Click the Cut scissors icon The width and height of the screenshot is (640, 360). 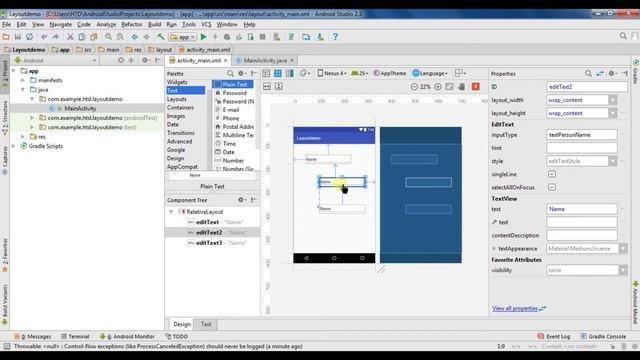click(x=70, y=37)
